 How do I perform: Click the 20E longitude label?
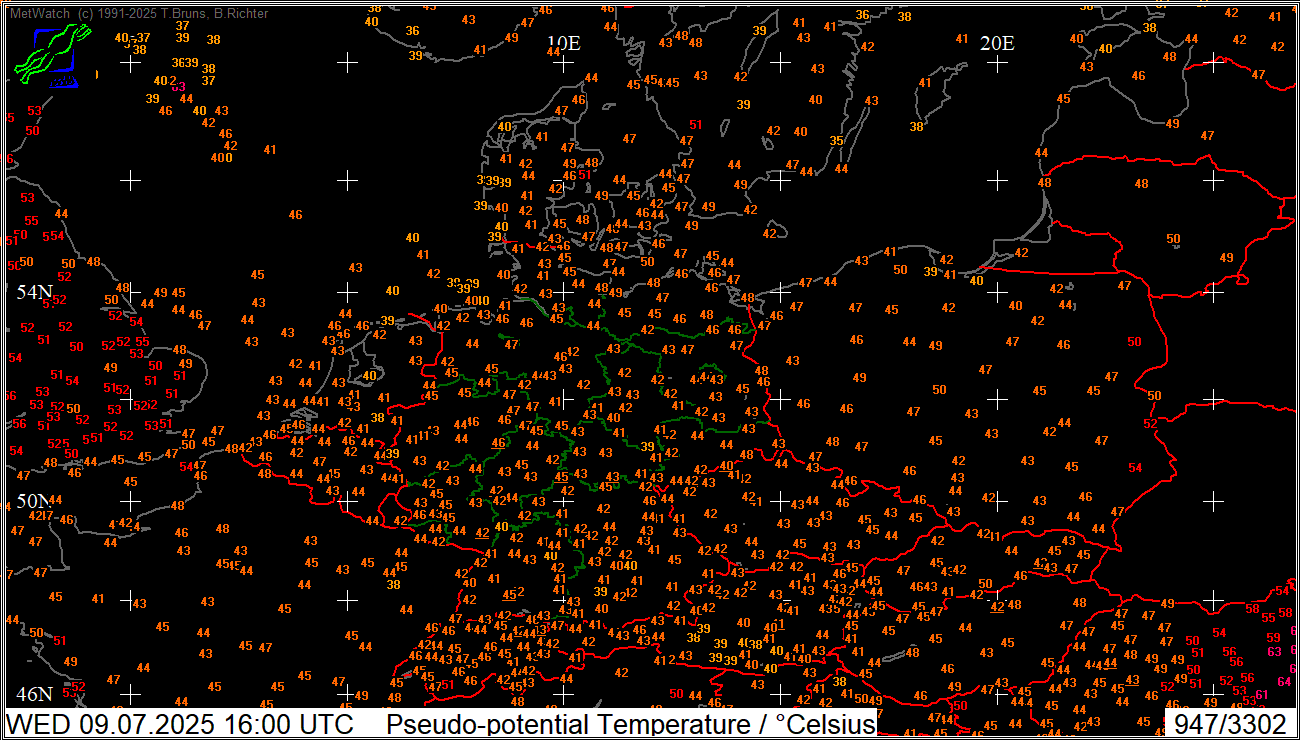tap(997, 43)
